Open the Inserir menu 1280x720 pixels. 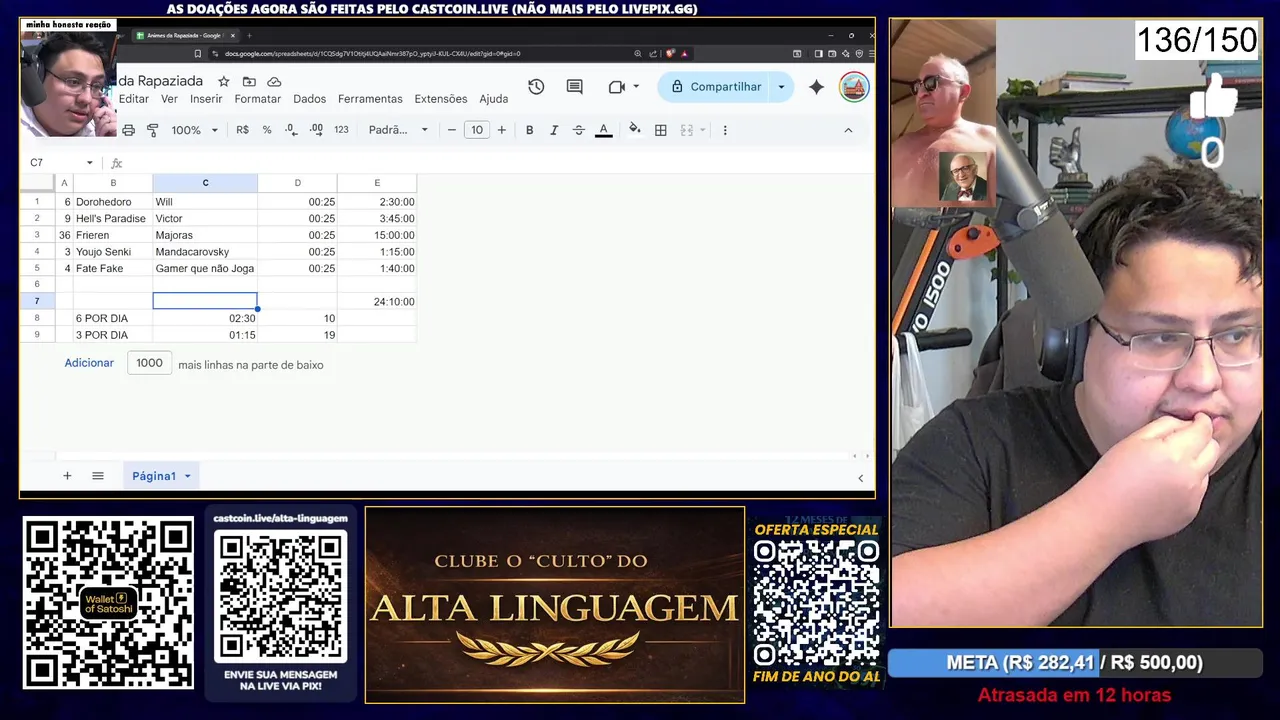[x=206, y=99]
